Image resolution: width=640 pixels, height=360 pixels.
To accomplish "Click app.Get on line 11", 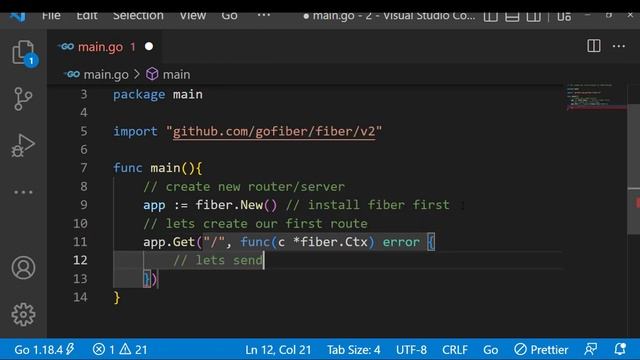I will tap(169, 242).
